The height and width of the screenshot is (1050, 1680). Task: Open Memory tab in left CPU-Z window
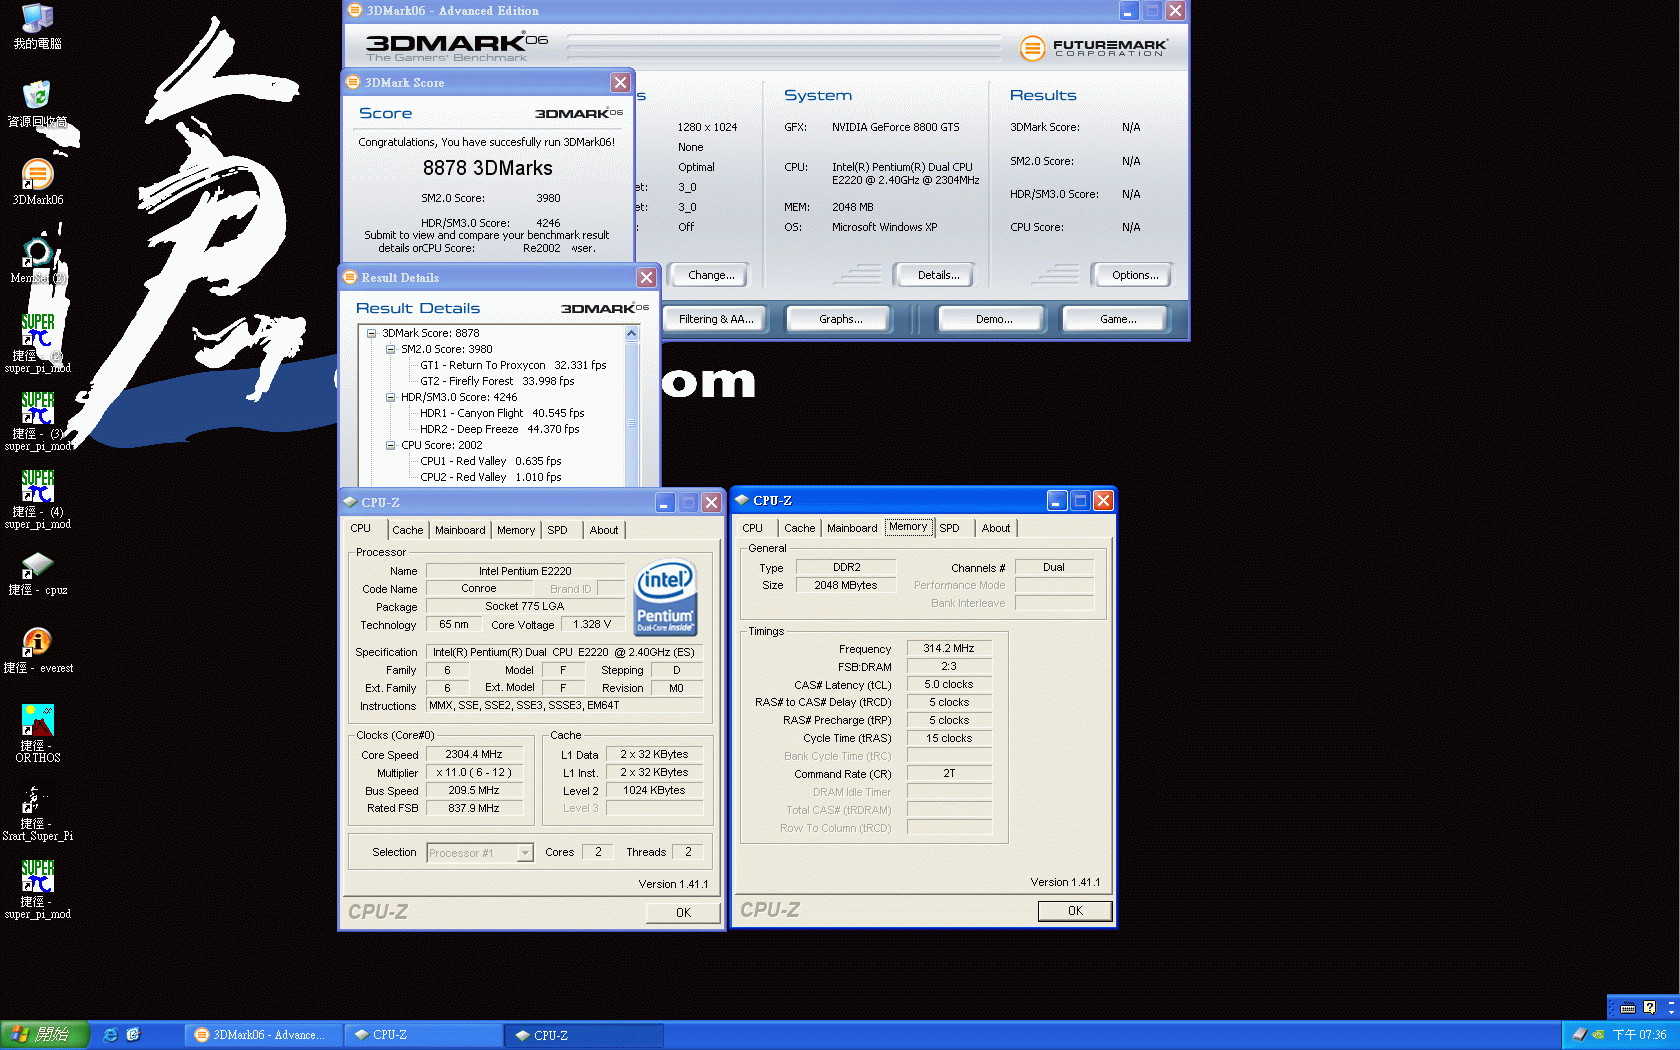tap(516, 530)
